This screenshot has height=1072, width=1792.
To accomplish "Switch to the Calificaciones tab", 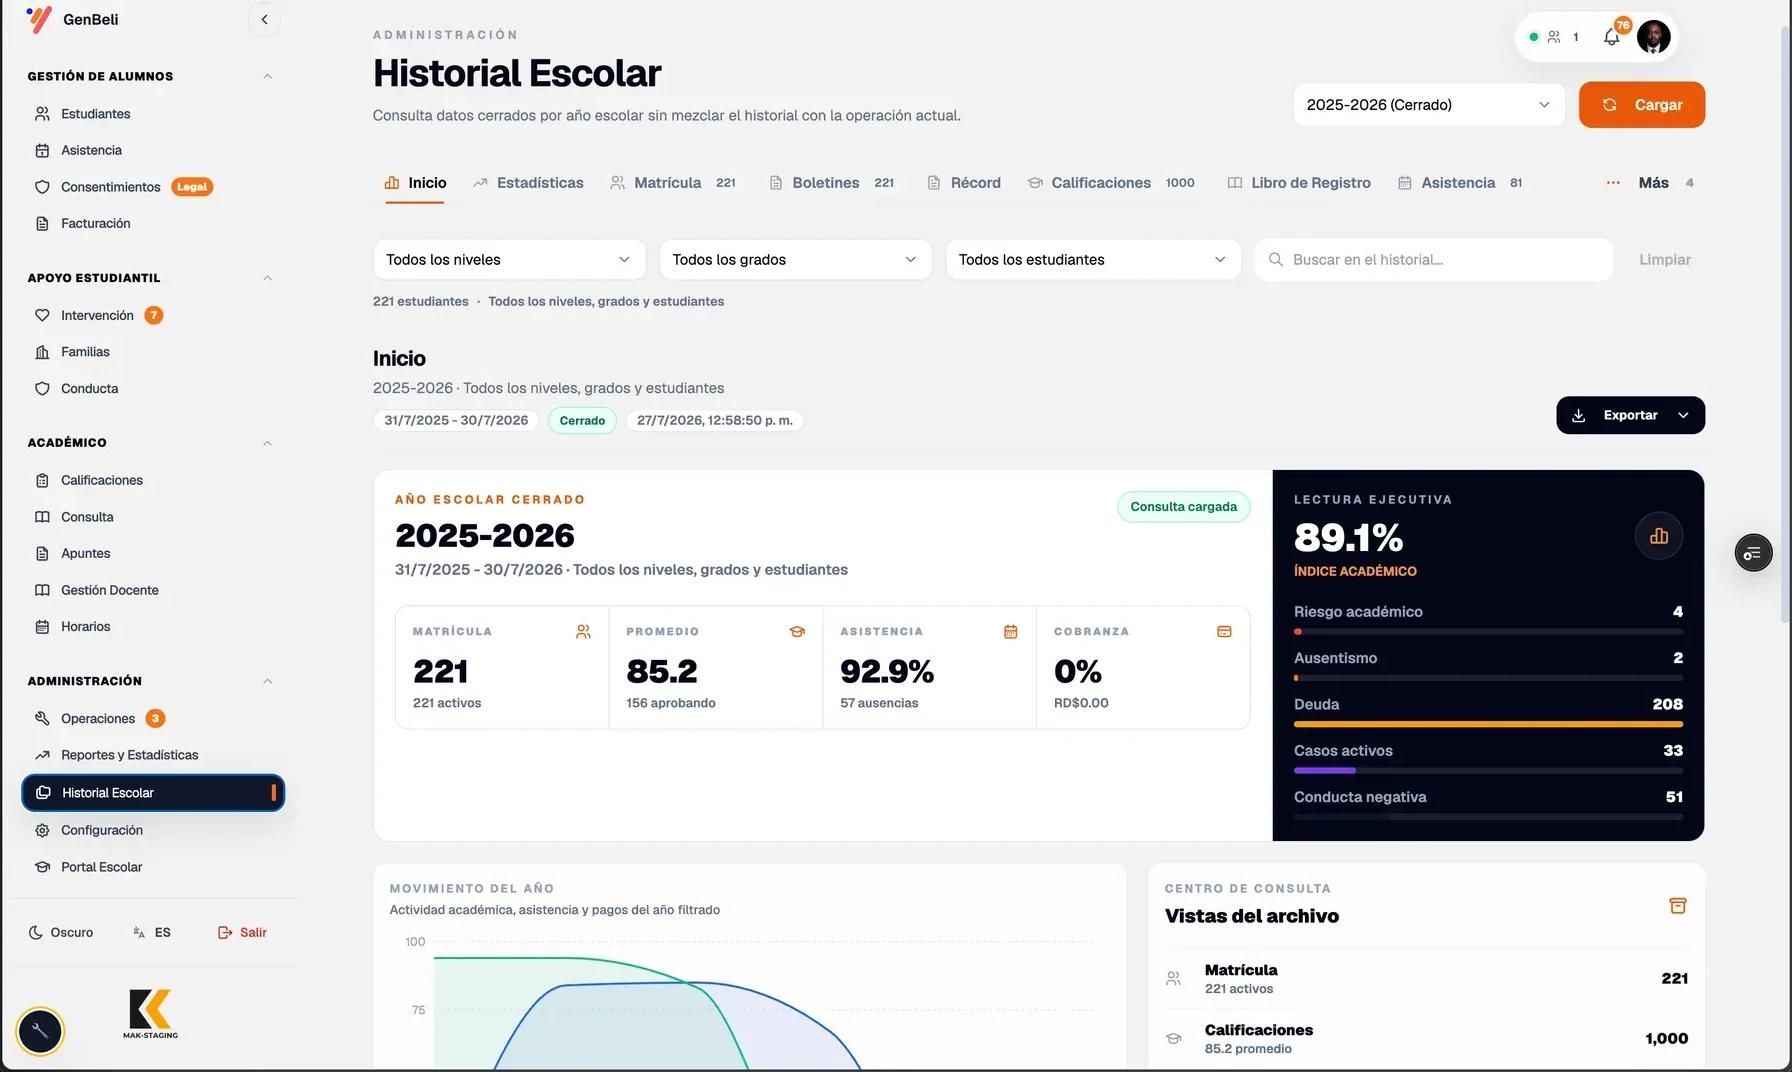I will [1111, 183].
